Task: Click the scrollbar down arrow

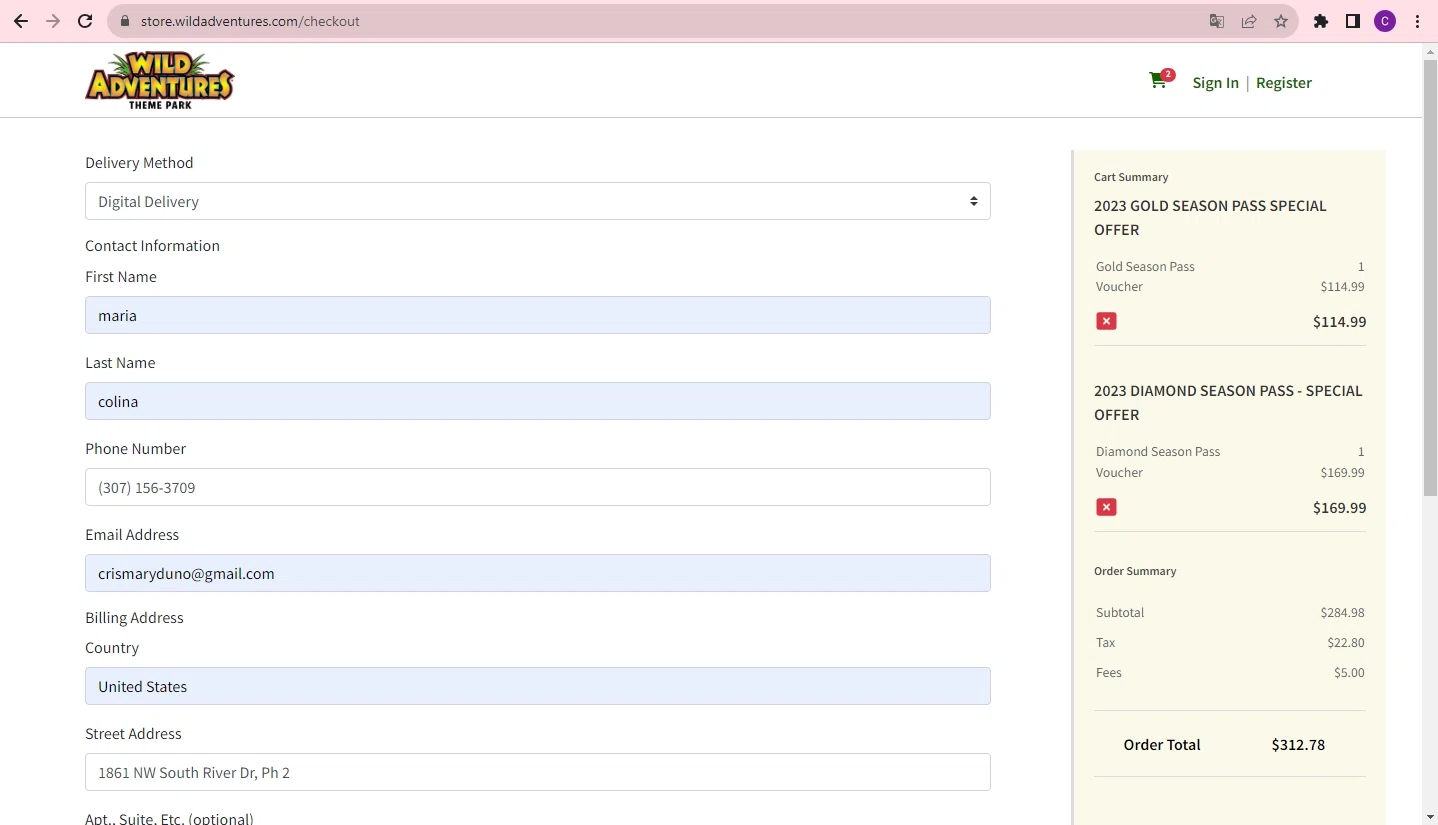Action: 1430,817
